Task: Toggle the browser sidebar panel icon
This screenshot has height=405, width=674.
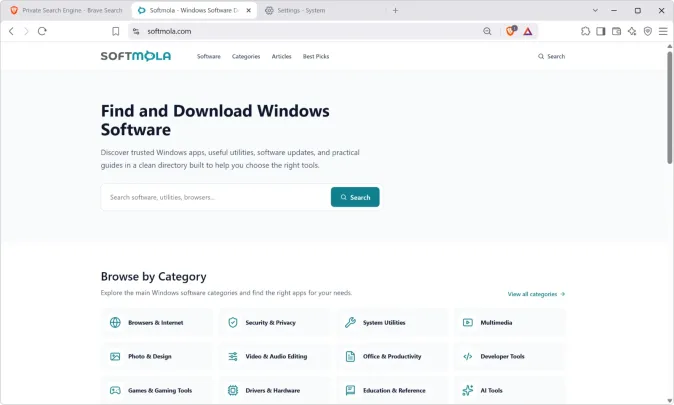Action: coord(601,31)
